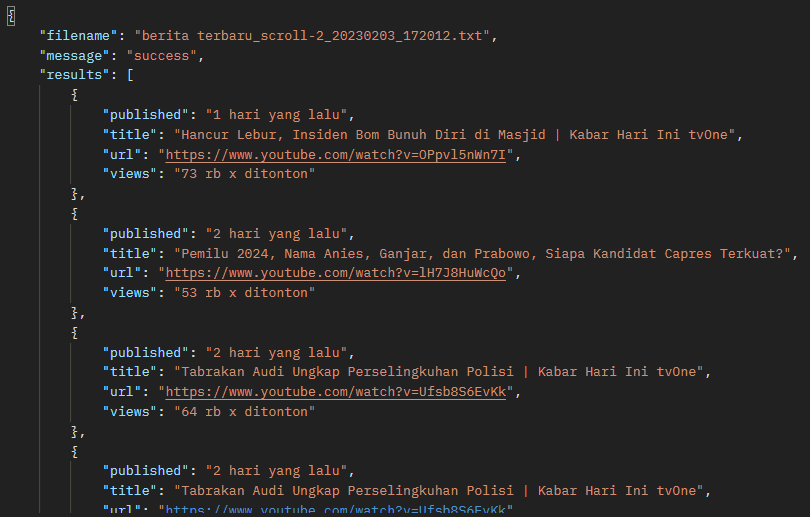
Task: Click the results array opening bracket
Action: tap(130, 75)
